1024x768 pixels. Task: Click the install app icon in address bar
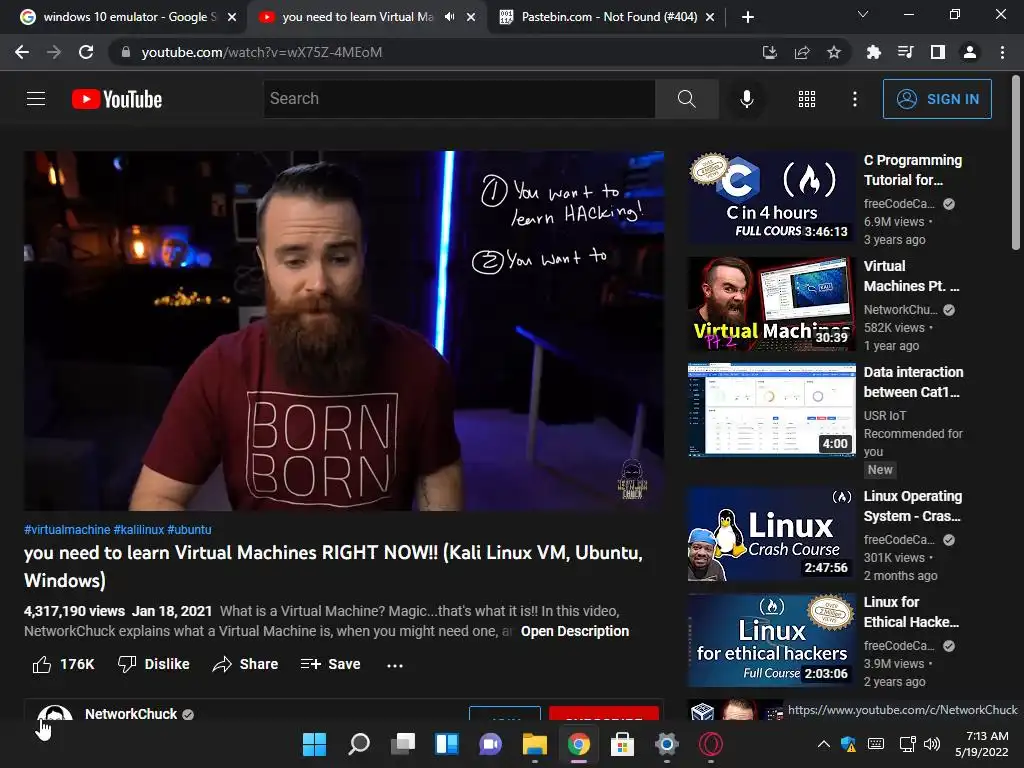click(770, 52)
